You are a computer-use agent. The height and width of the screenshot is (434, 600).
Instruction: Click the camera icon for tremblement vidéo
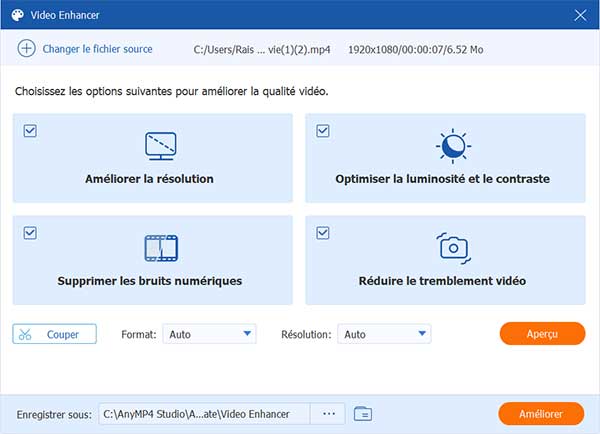click(x=453, y=248)
